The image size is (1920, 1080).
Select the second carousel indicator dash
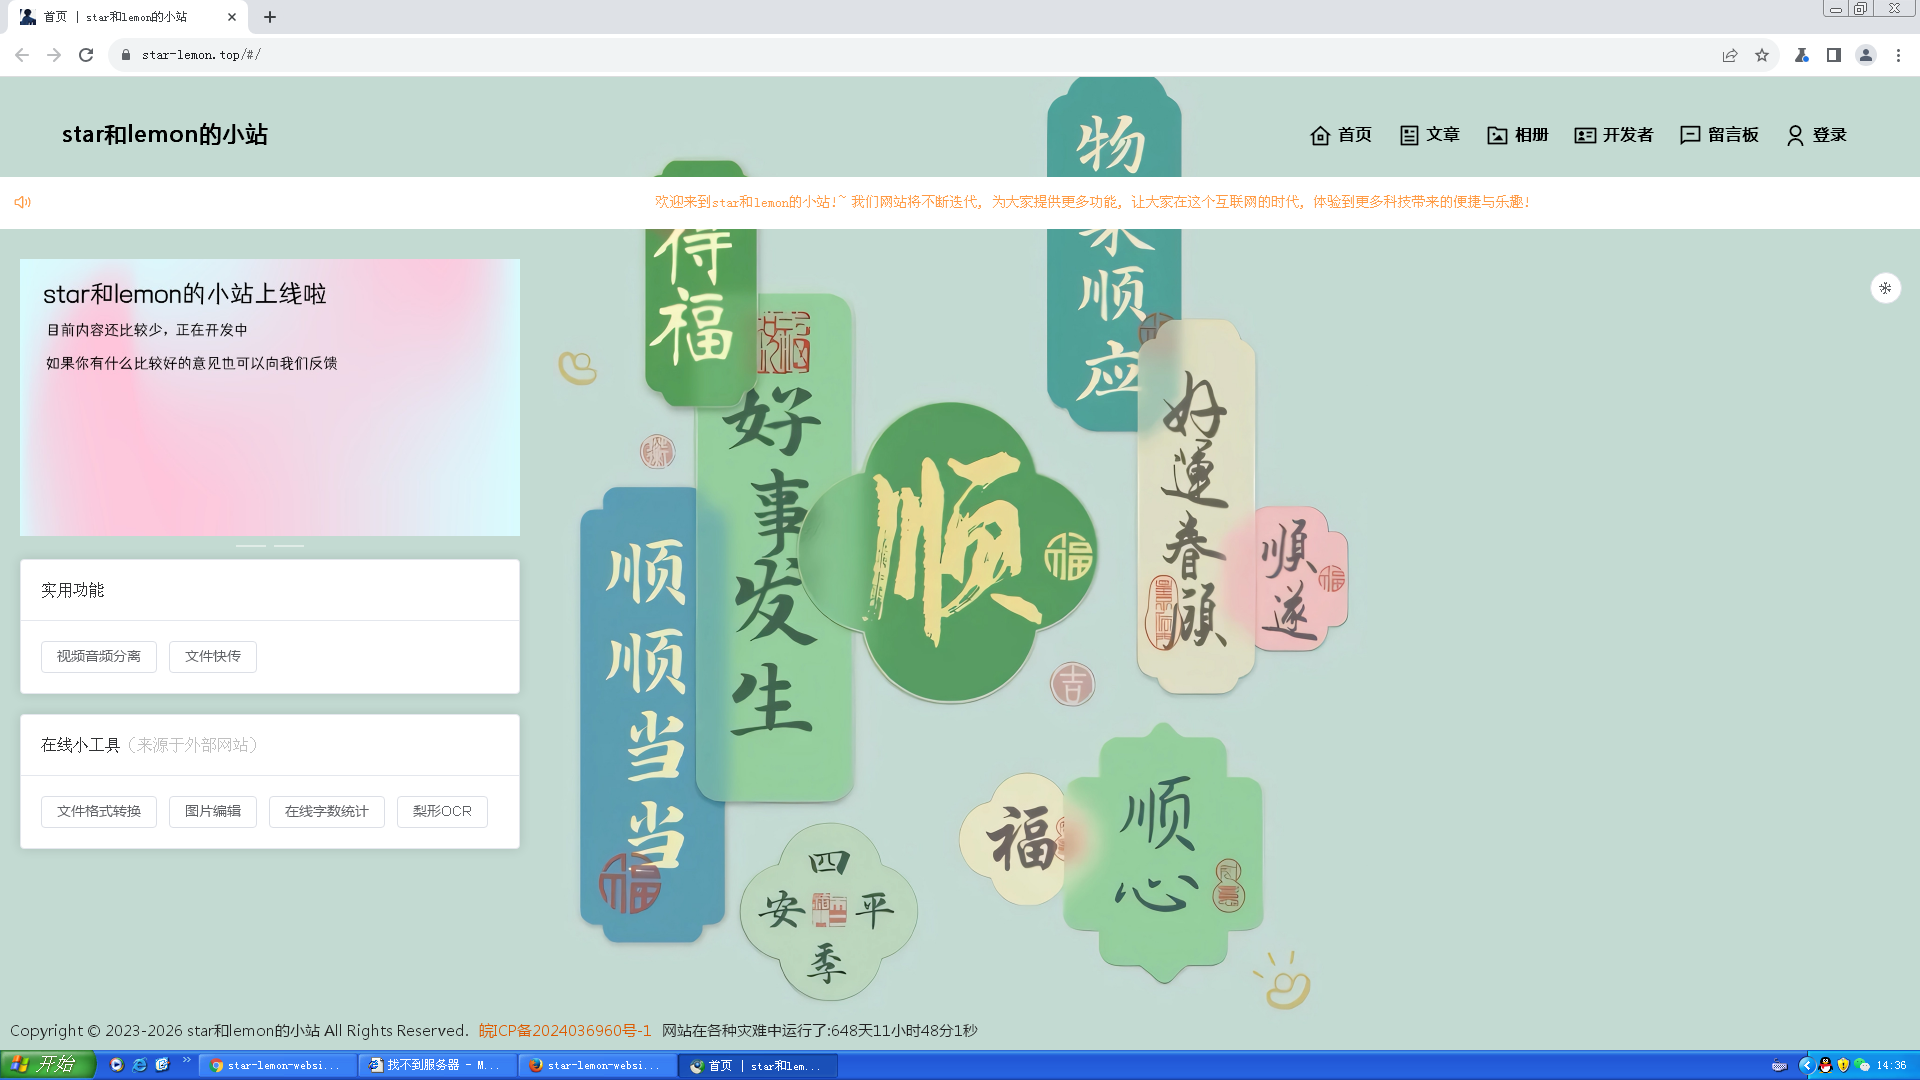[x=289, y=546]
